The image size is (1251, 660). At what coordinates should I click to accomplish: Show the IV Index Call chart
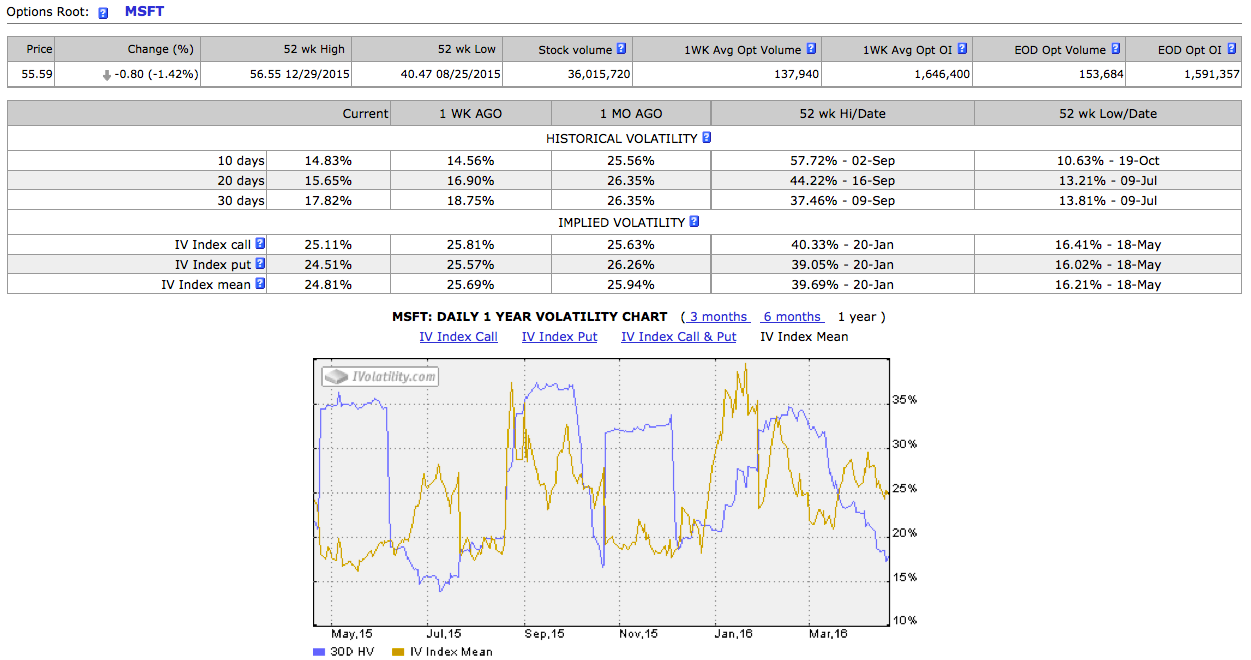pyautogui.click(x=459, y=337)
